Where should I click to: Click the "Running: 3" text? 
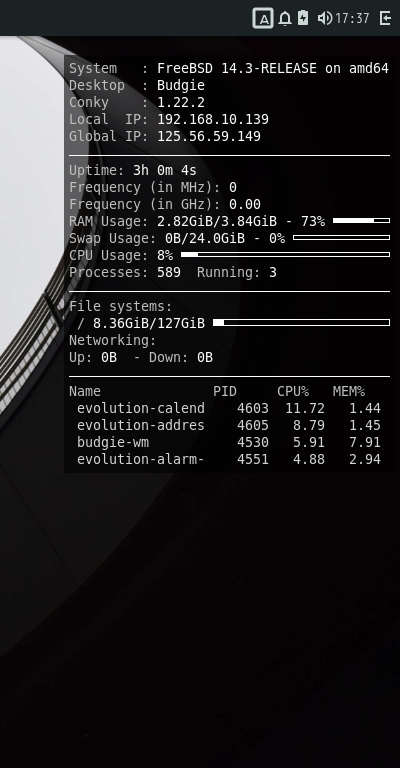pyautogui.click(x=236, y=272)
